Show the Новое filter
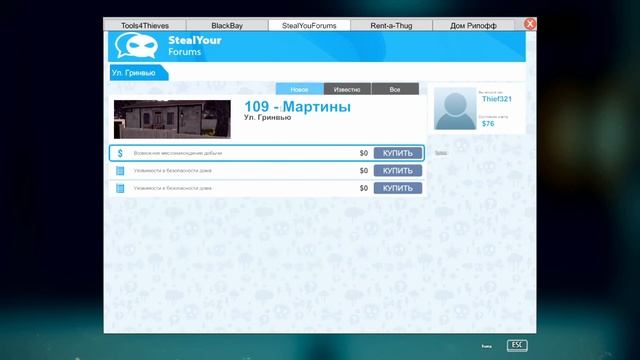This screenshot has width=640, height=360. pyautogui.click(x=300, y=89)
